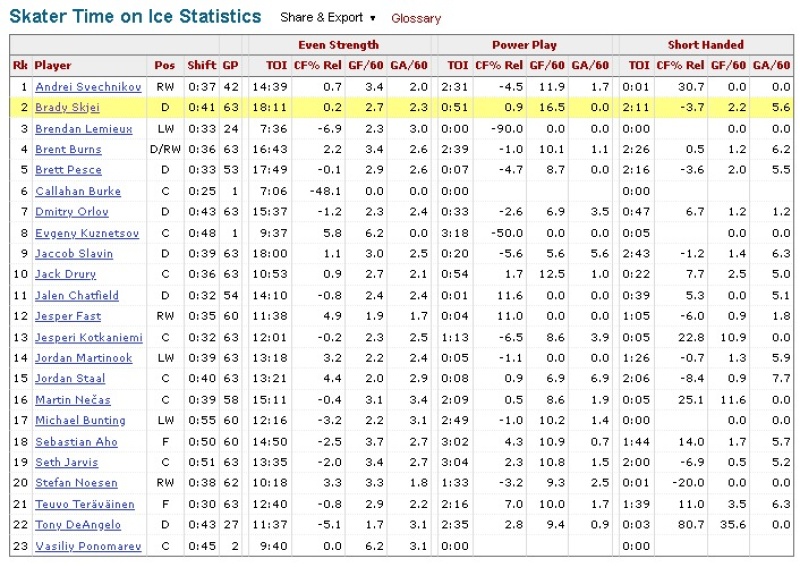This screenshot has width=800, height=567.
Task: Click Jesperi Kotkaniemi player link
Action: [89, 338]
